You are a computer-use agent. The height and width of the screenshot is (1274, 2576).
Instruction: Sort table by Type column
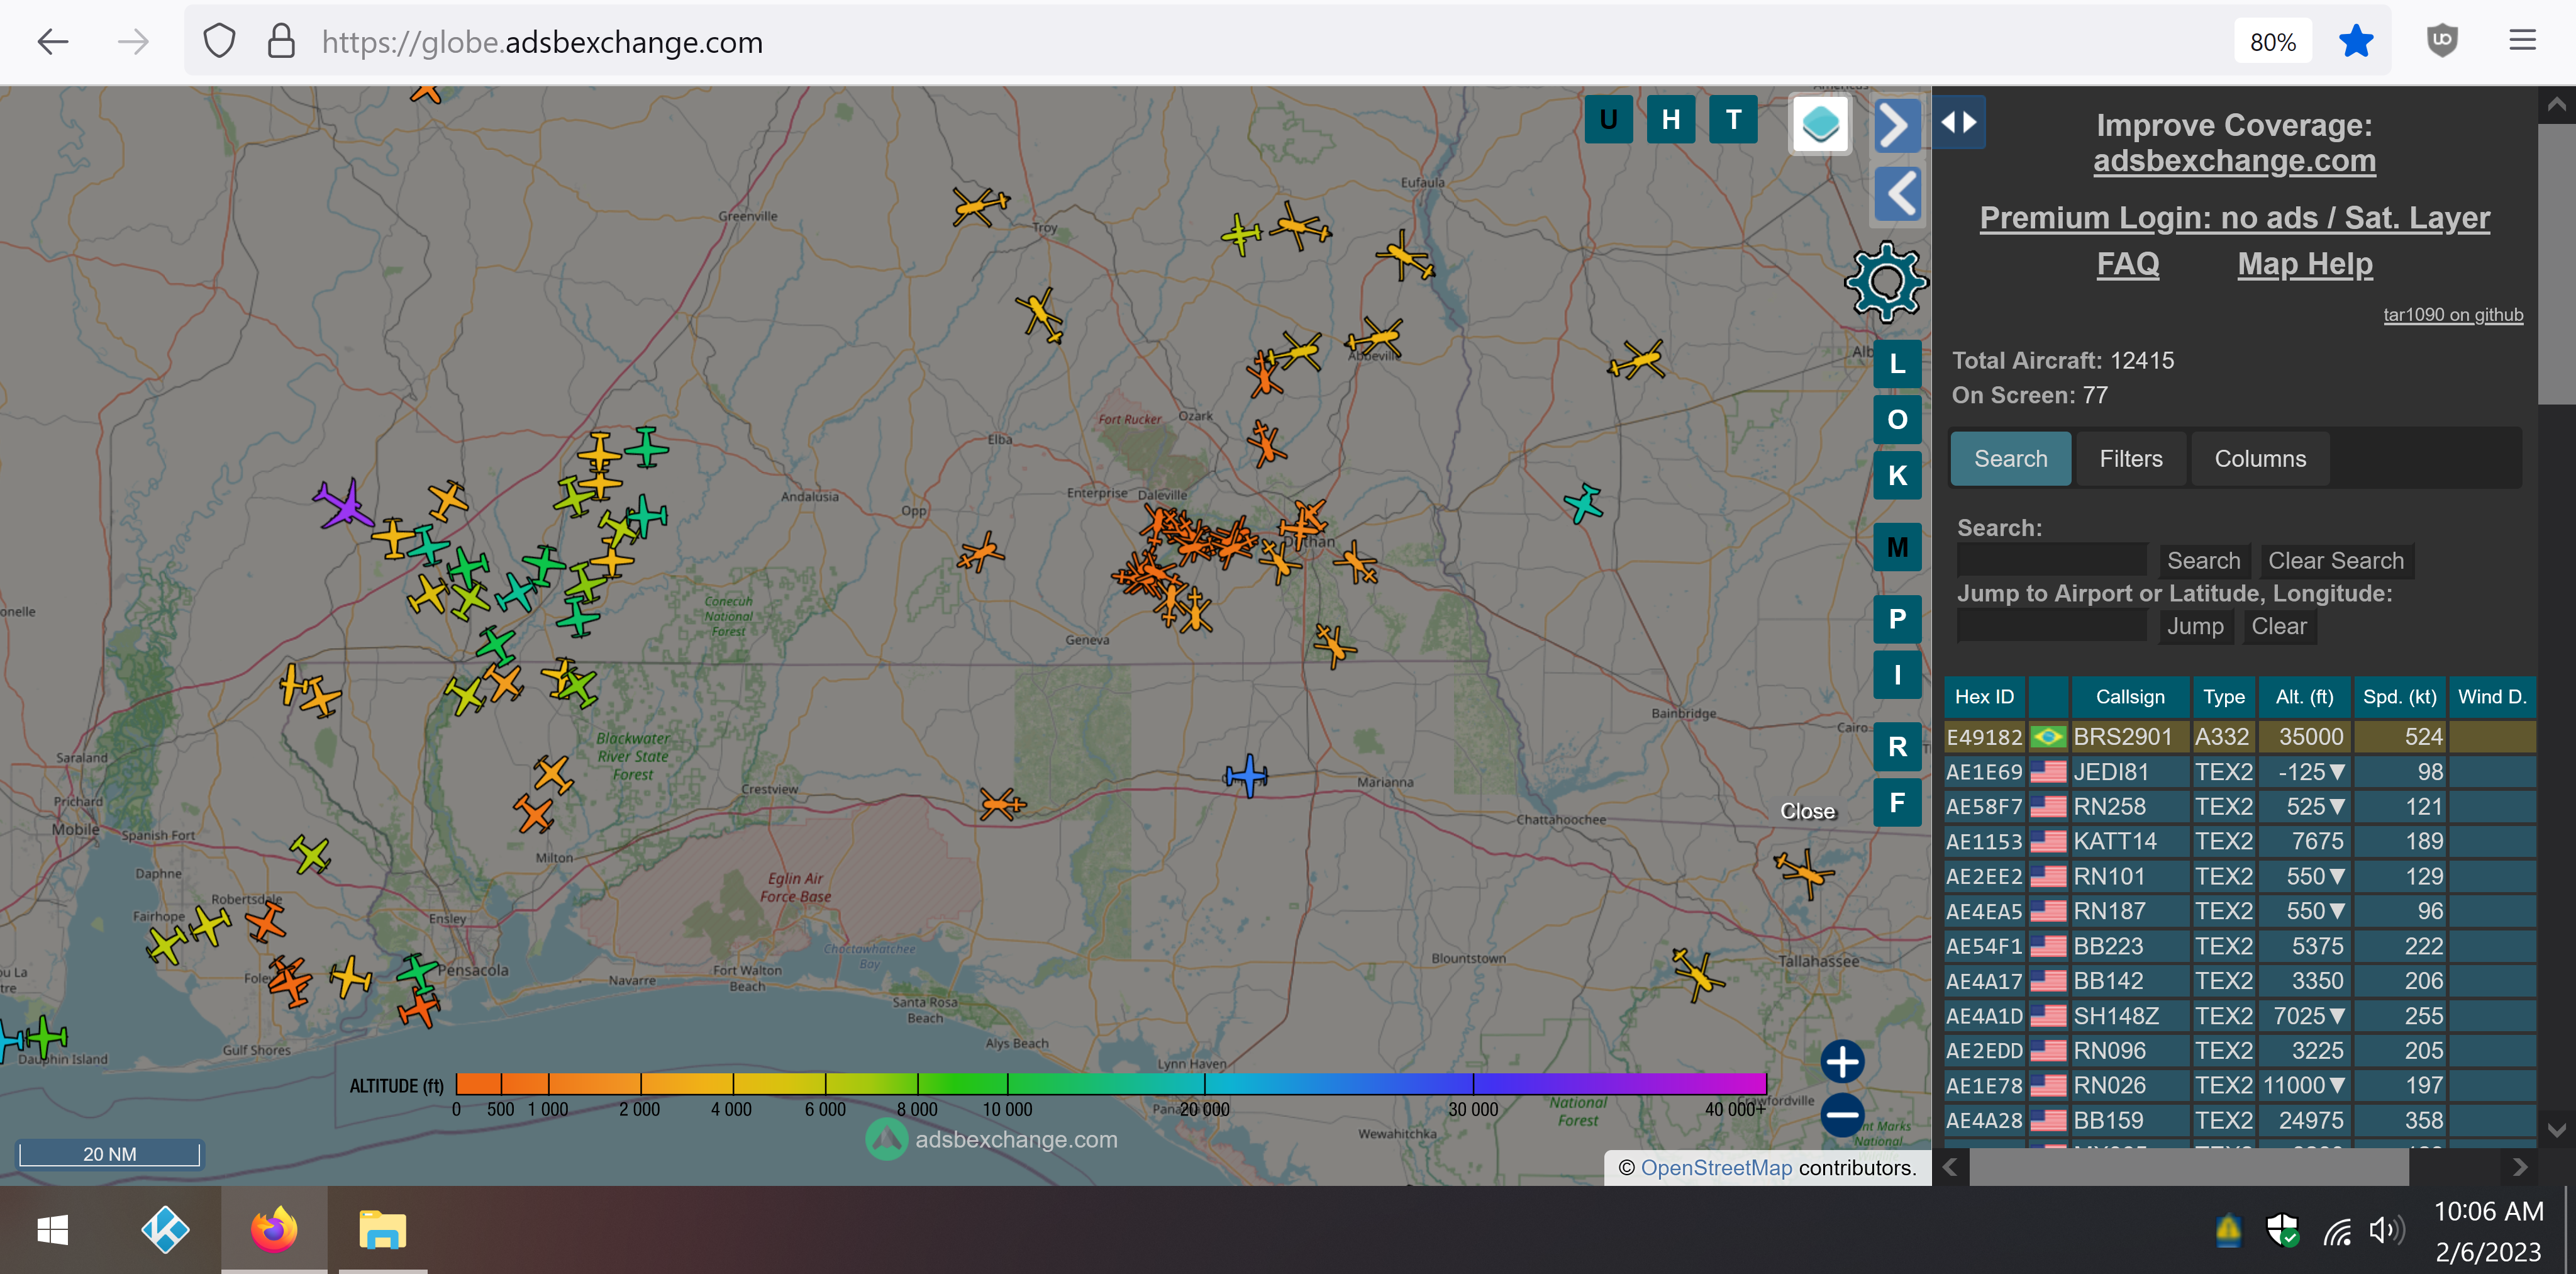point(2223,697)
